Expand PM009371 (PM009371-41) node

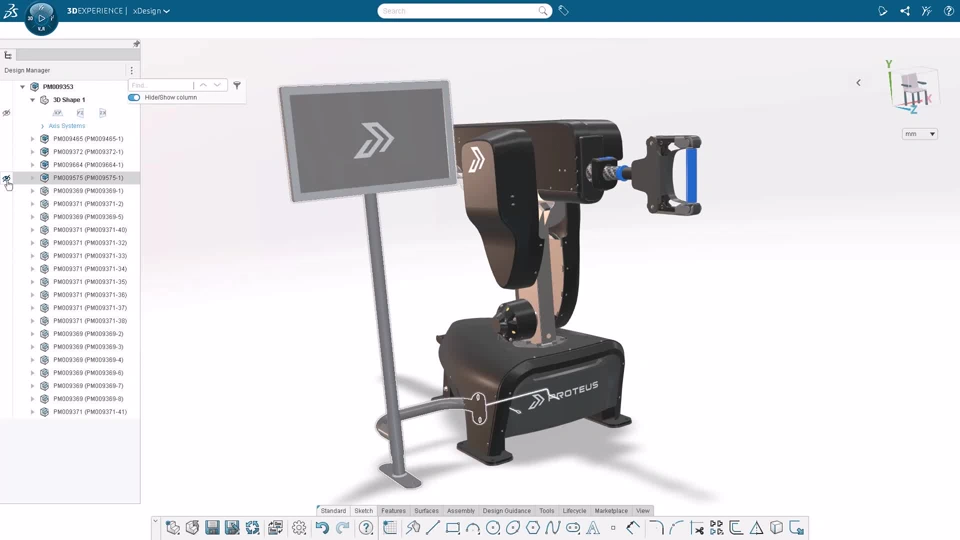tap(32, 412)
